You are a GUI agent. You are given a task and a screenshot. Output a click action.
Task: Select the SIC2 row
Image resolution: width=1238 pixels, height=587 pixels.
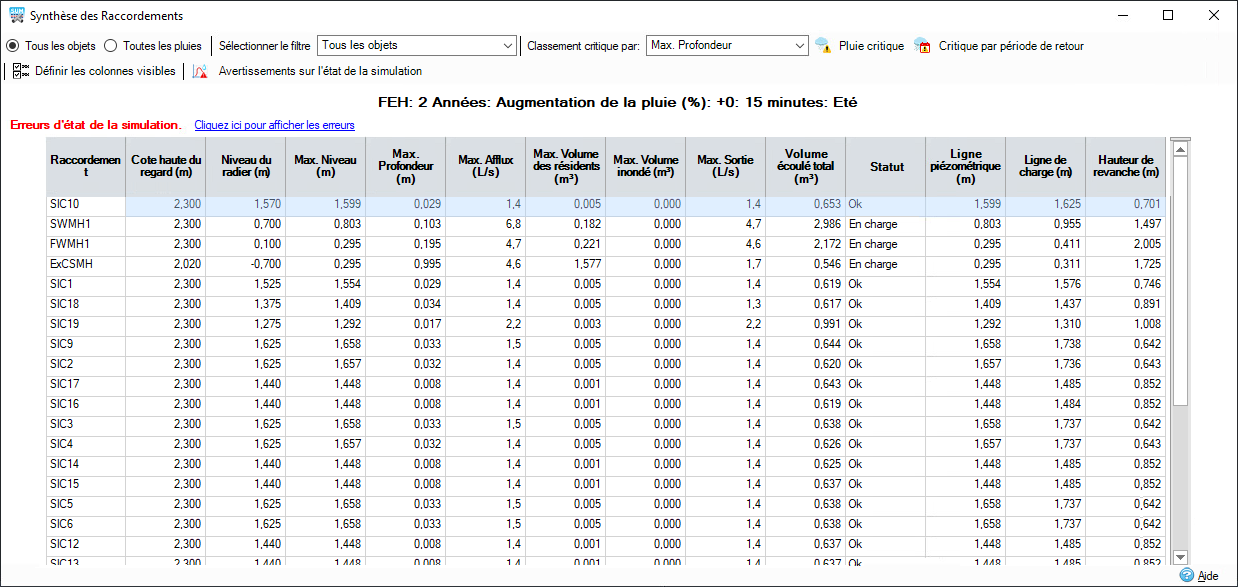click(606, 364)
